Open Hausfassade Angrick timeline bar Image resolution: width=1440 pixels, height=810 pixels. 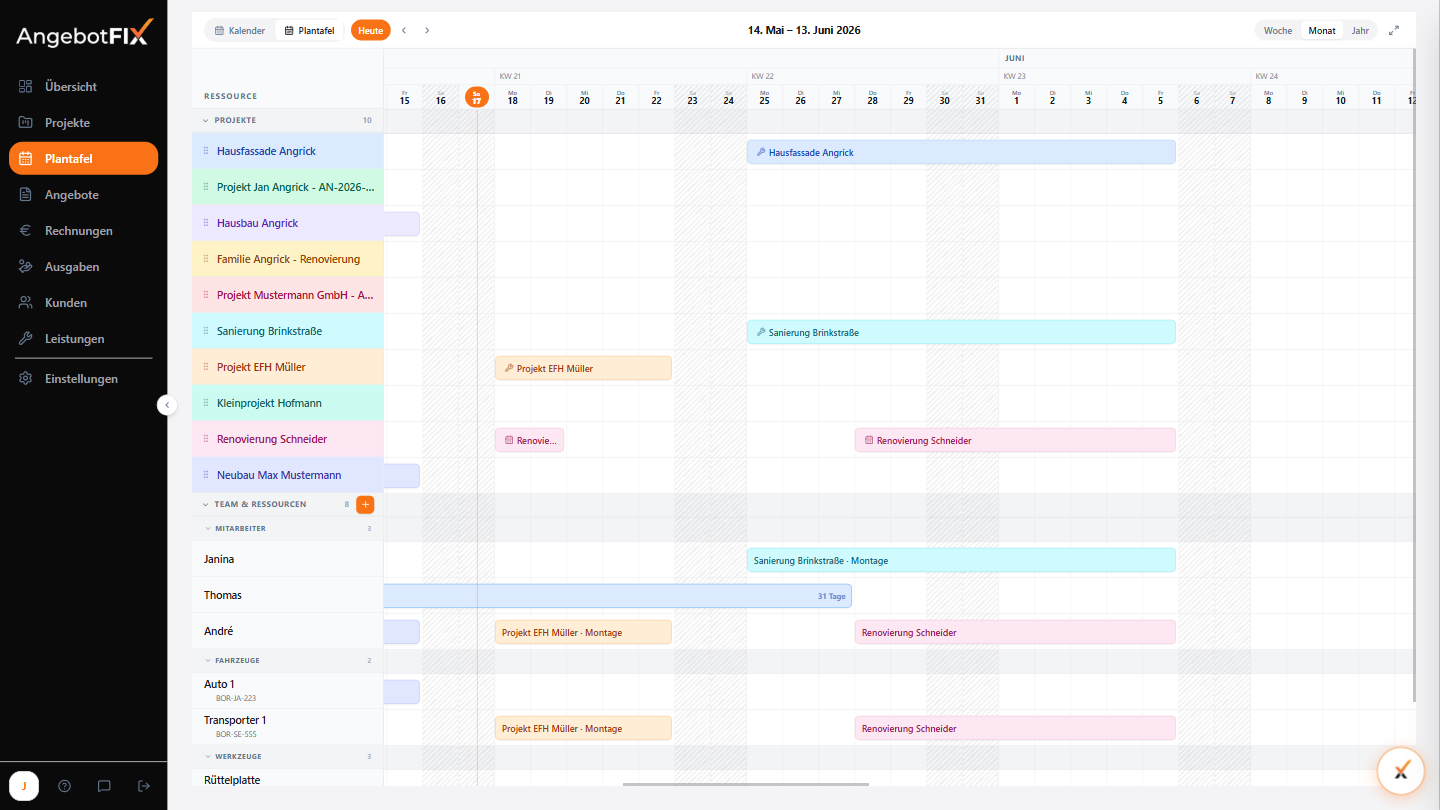[x=961, y=152]
